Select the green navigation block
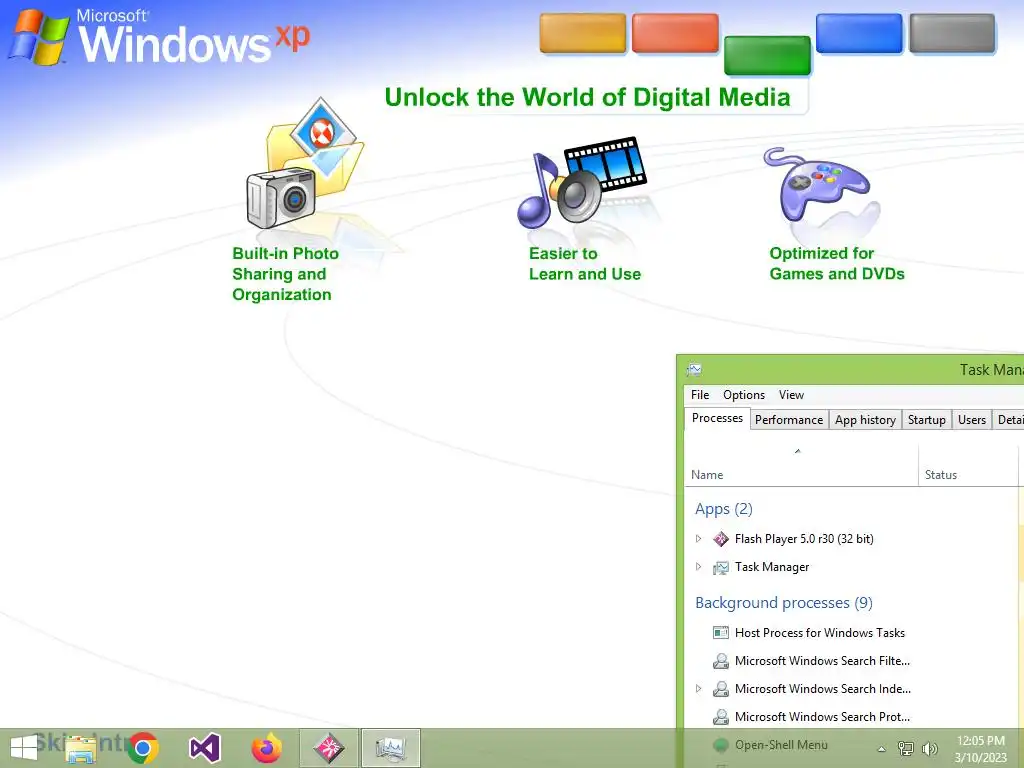This screenshot has height=768, width=1024. (767, 56)
